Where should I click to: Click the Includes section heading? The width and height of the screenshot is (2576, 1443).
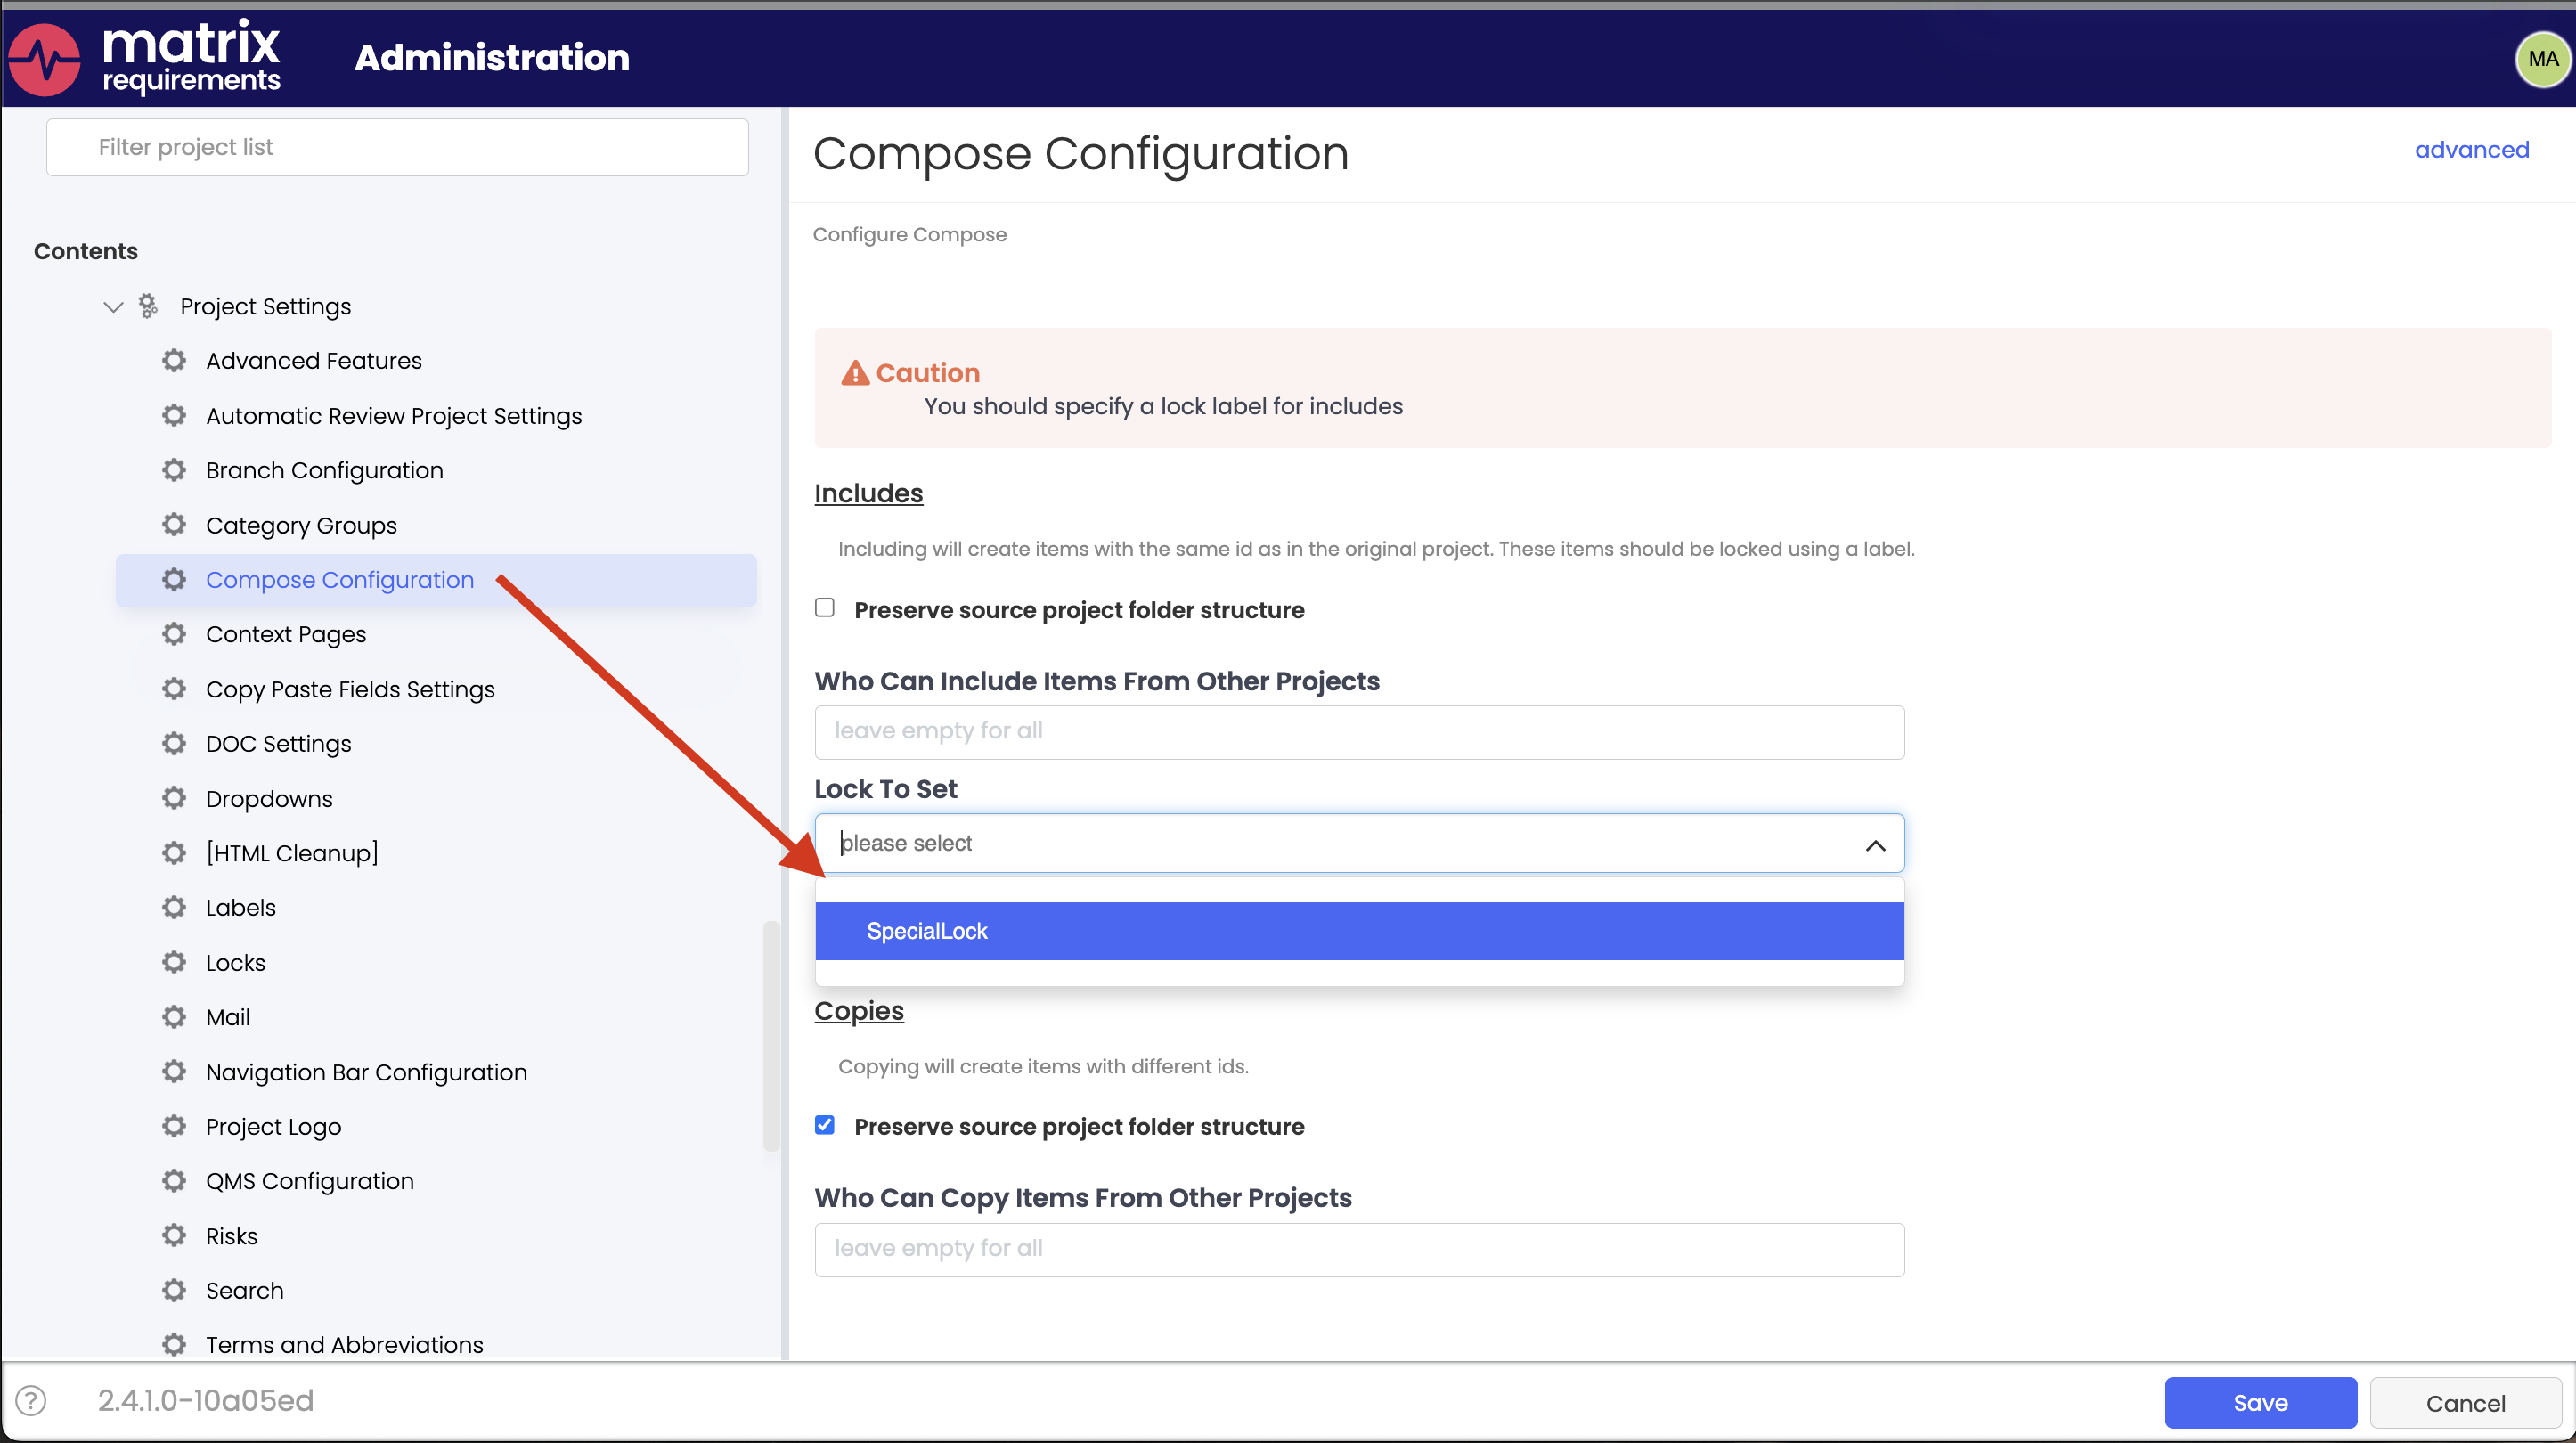[868, 493]
